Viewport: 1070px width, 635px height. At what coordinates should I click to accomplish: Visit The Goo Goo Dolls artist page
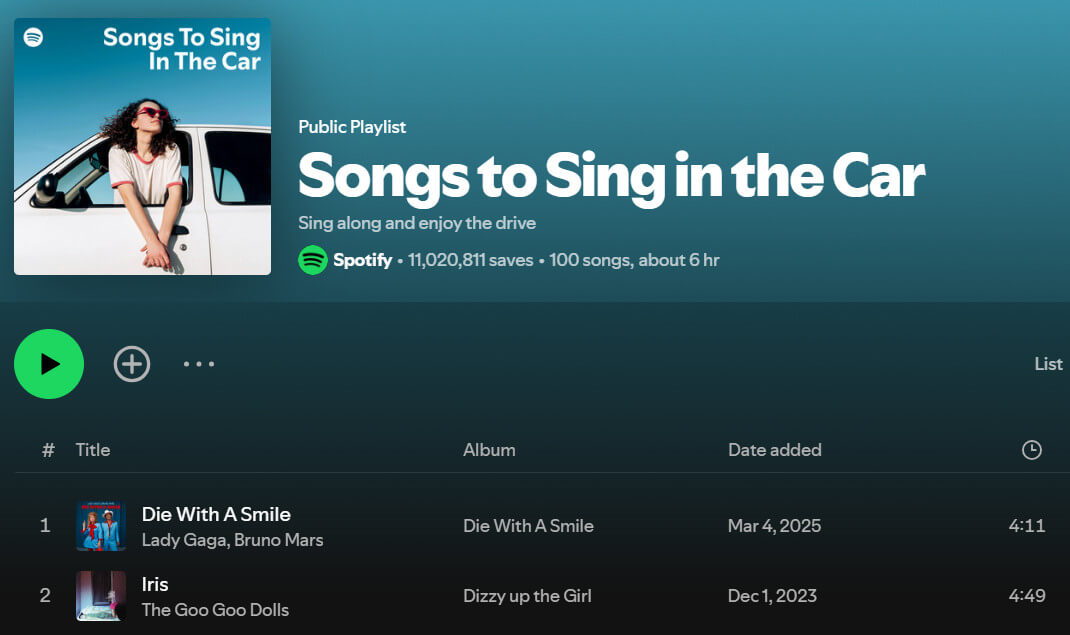point(215,610)
